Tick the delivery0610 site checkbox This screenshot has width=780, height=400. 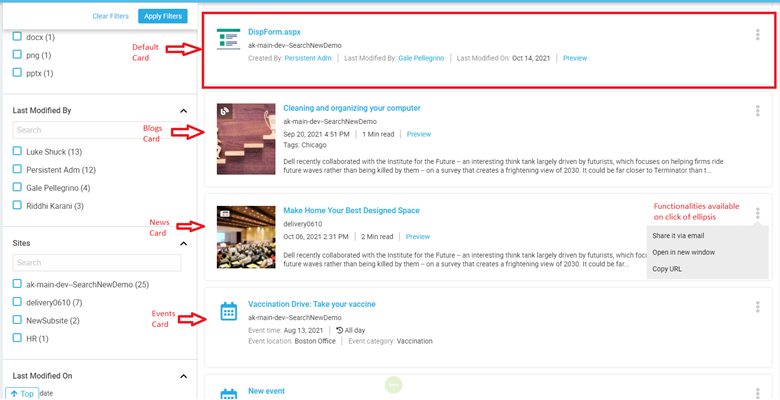click(18, 303)
